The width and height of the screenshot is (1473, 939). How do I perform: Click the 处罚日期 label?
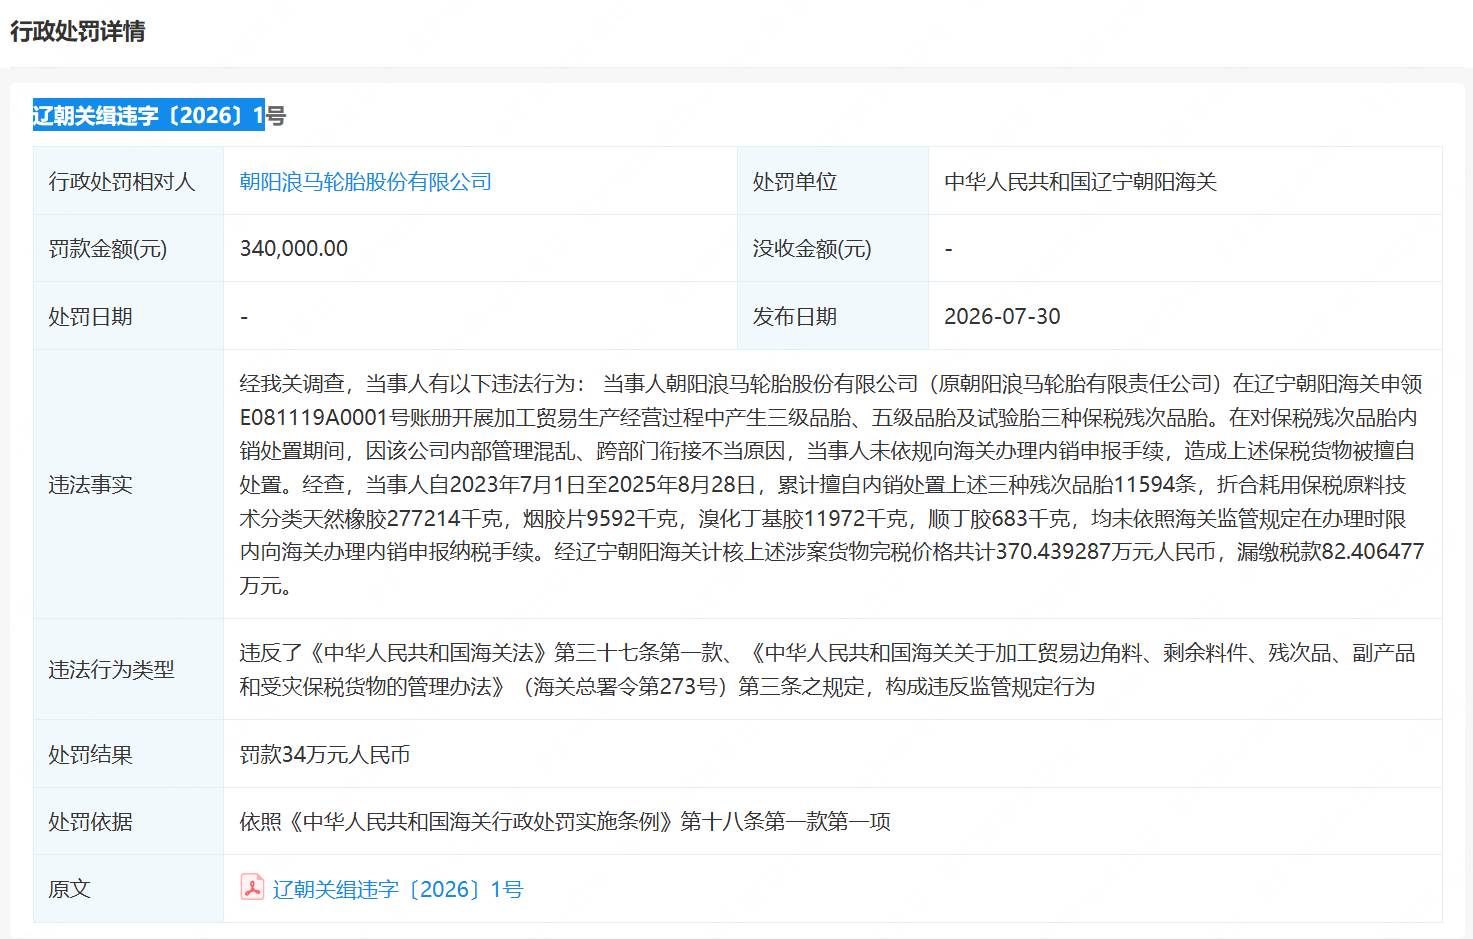[x=90, y=317]
